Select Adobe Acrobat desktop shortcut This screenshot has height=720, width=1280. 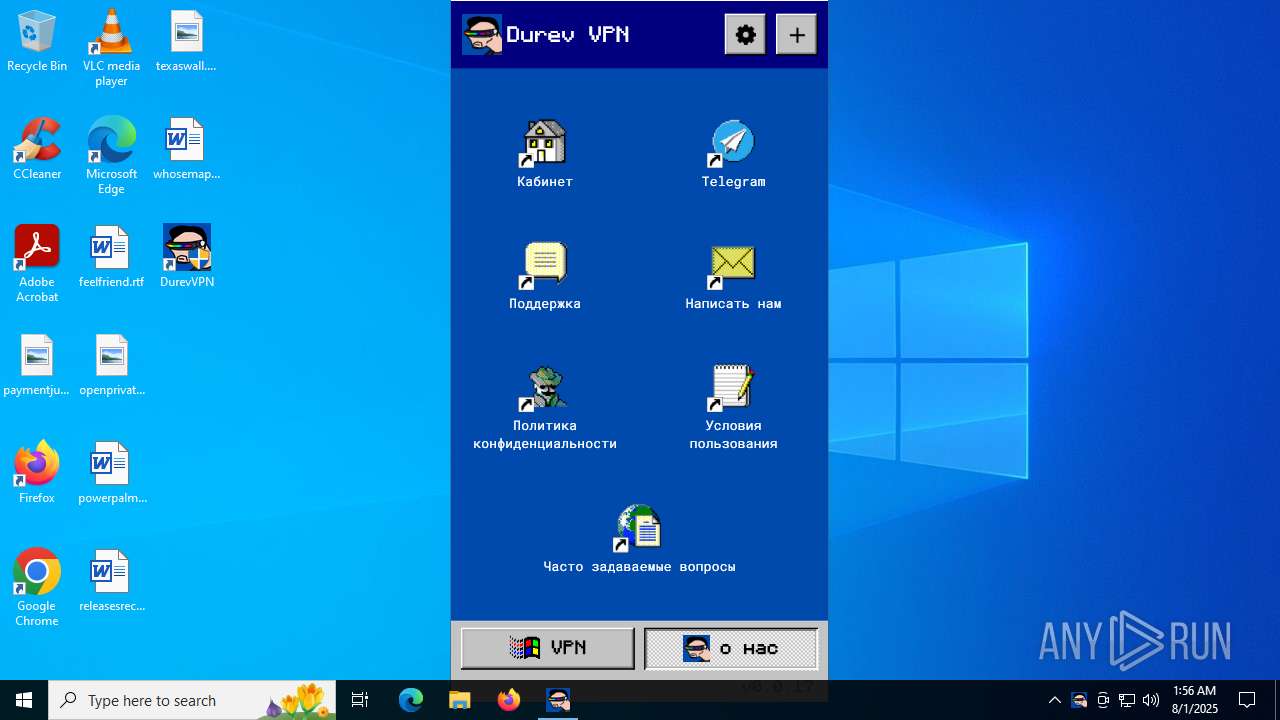pyautogui.click(x=37, y=264)
